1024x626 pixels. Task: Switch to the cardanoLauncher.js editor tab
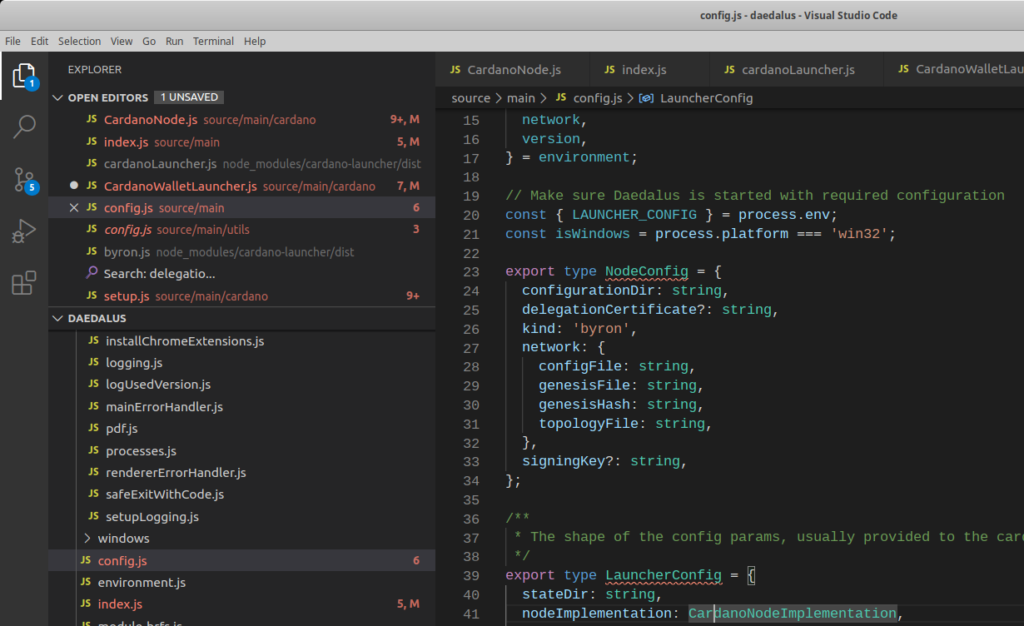795,69
